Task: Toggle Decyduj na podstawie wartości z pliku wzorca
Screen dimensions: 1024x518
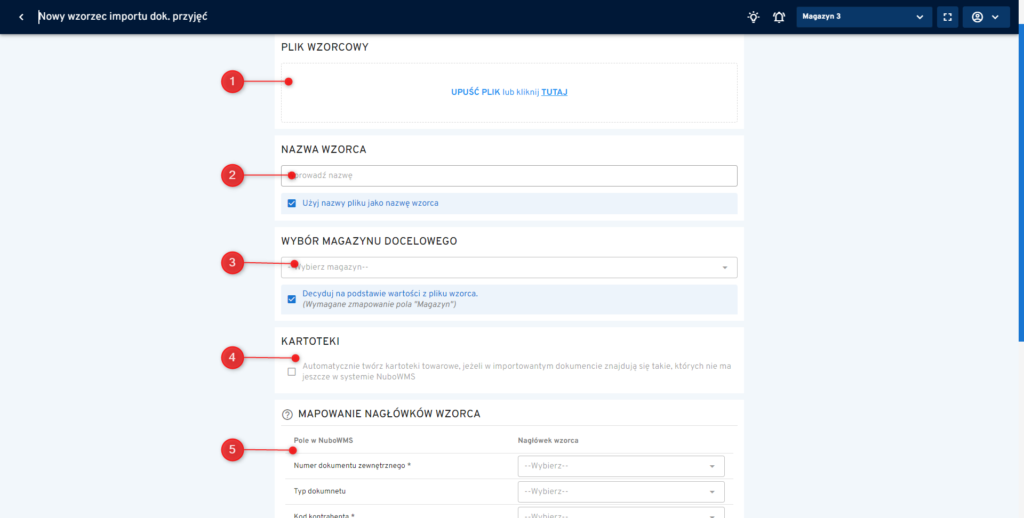Action: click(x=292, y=298)
